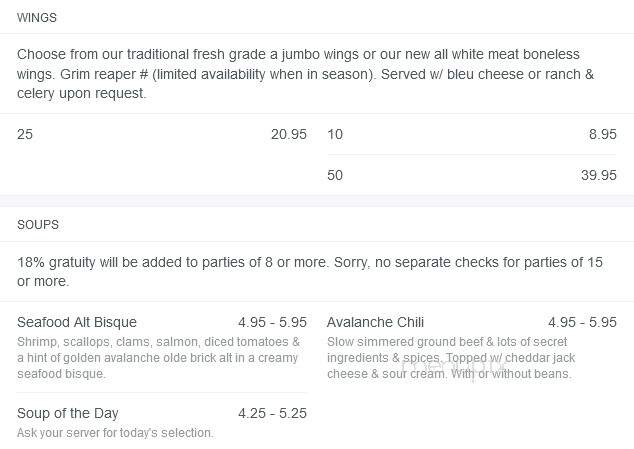Image resolution: width=634 pixels, height=449 pixels.
Task: Click the Avalanche Chili price range
Action: coord(582,322)
